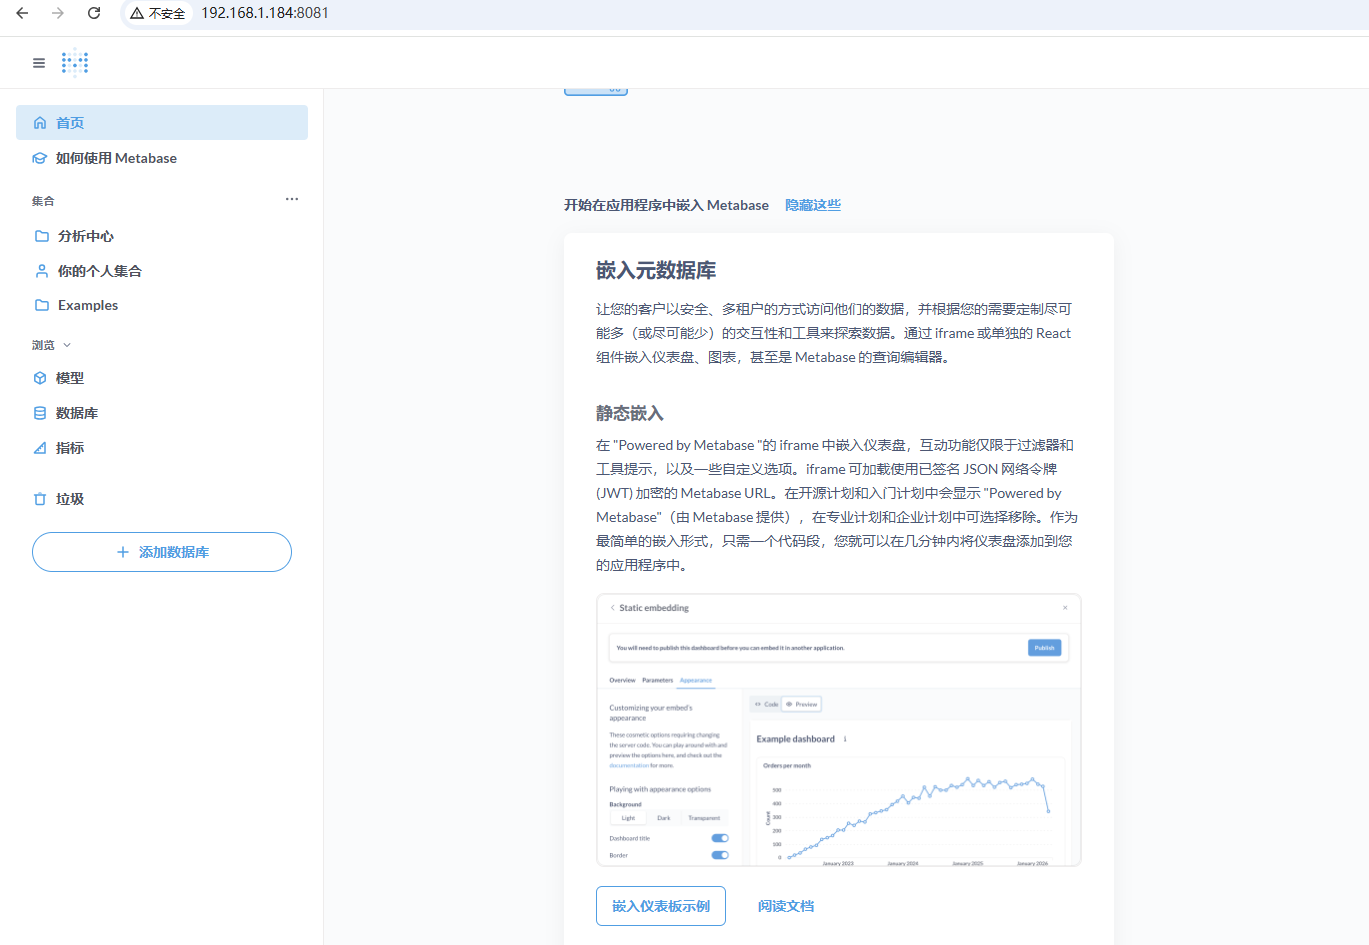
Task: Click the browser address bar
Action: click(300, 14)
